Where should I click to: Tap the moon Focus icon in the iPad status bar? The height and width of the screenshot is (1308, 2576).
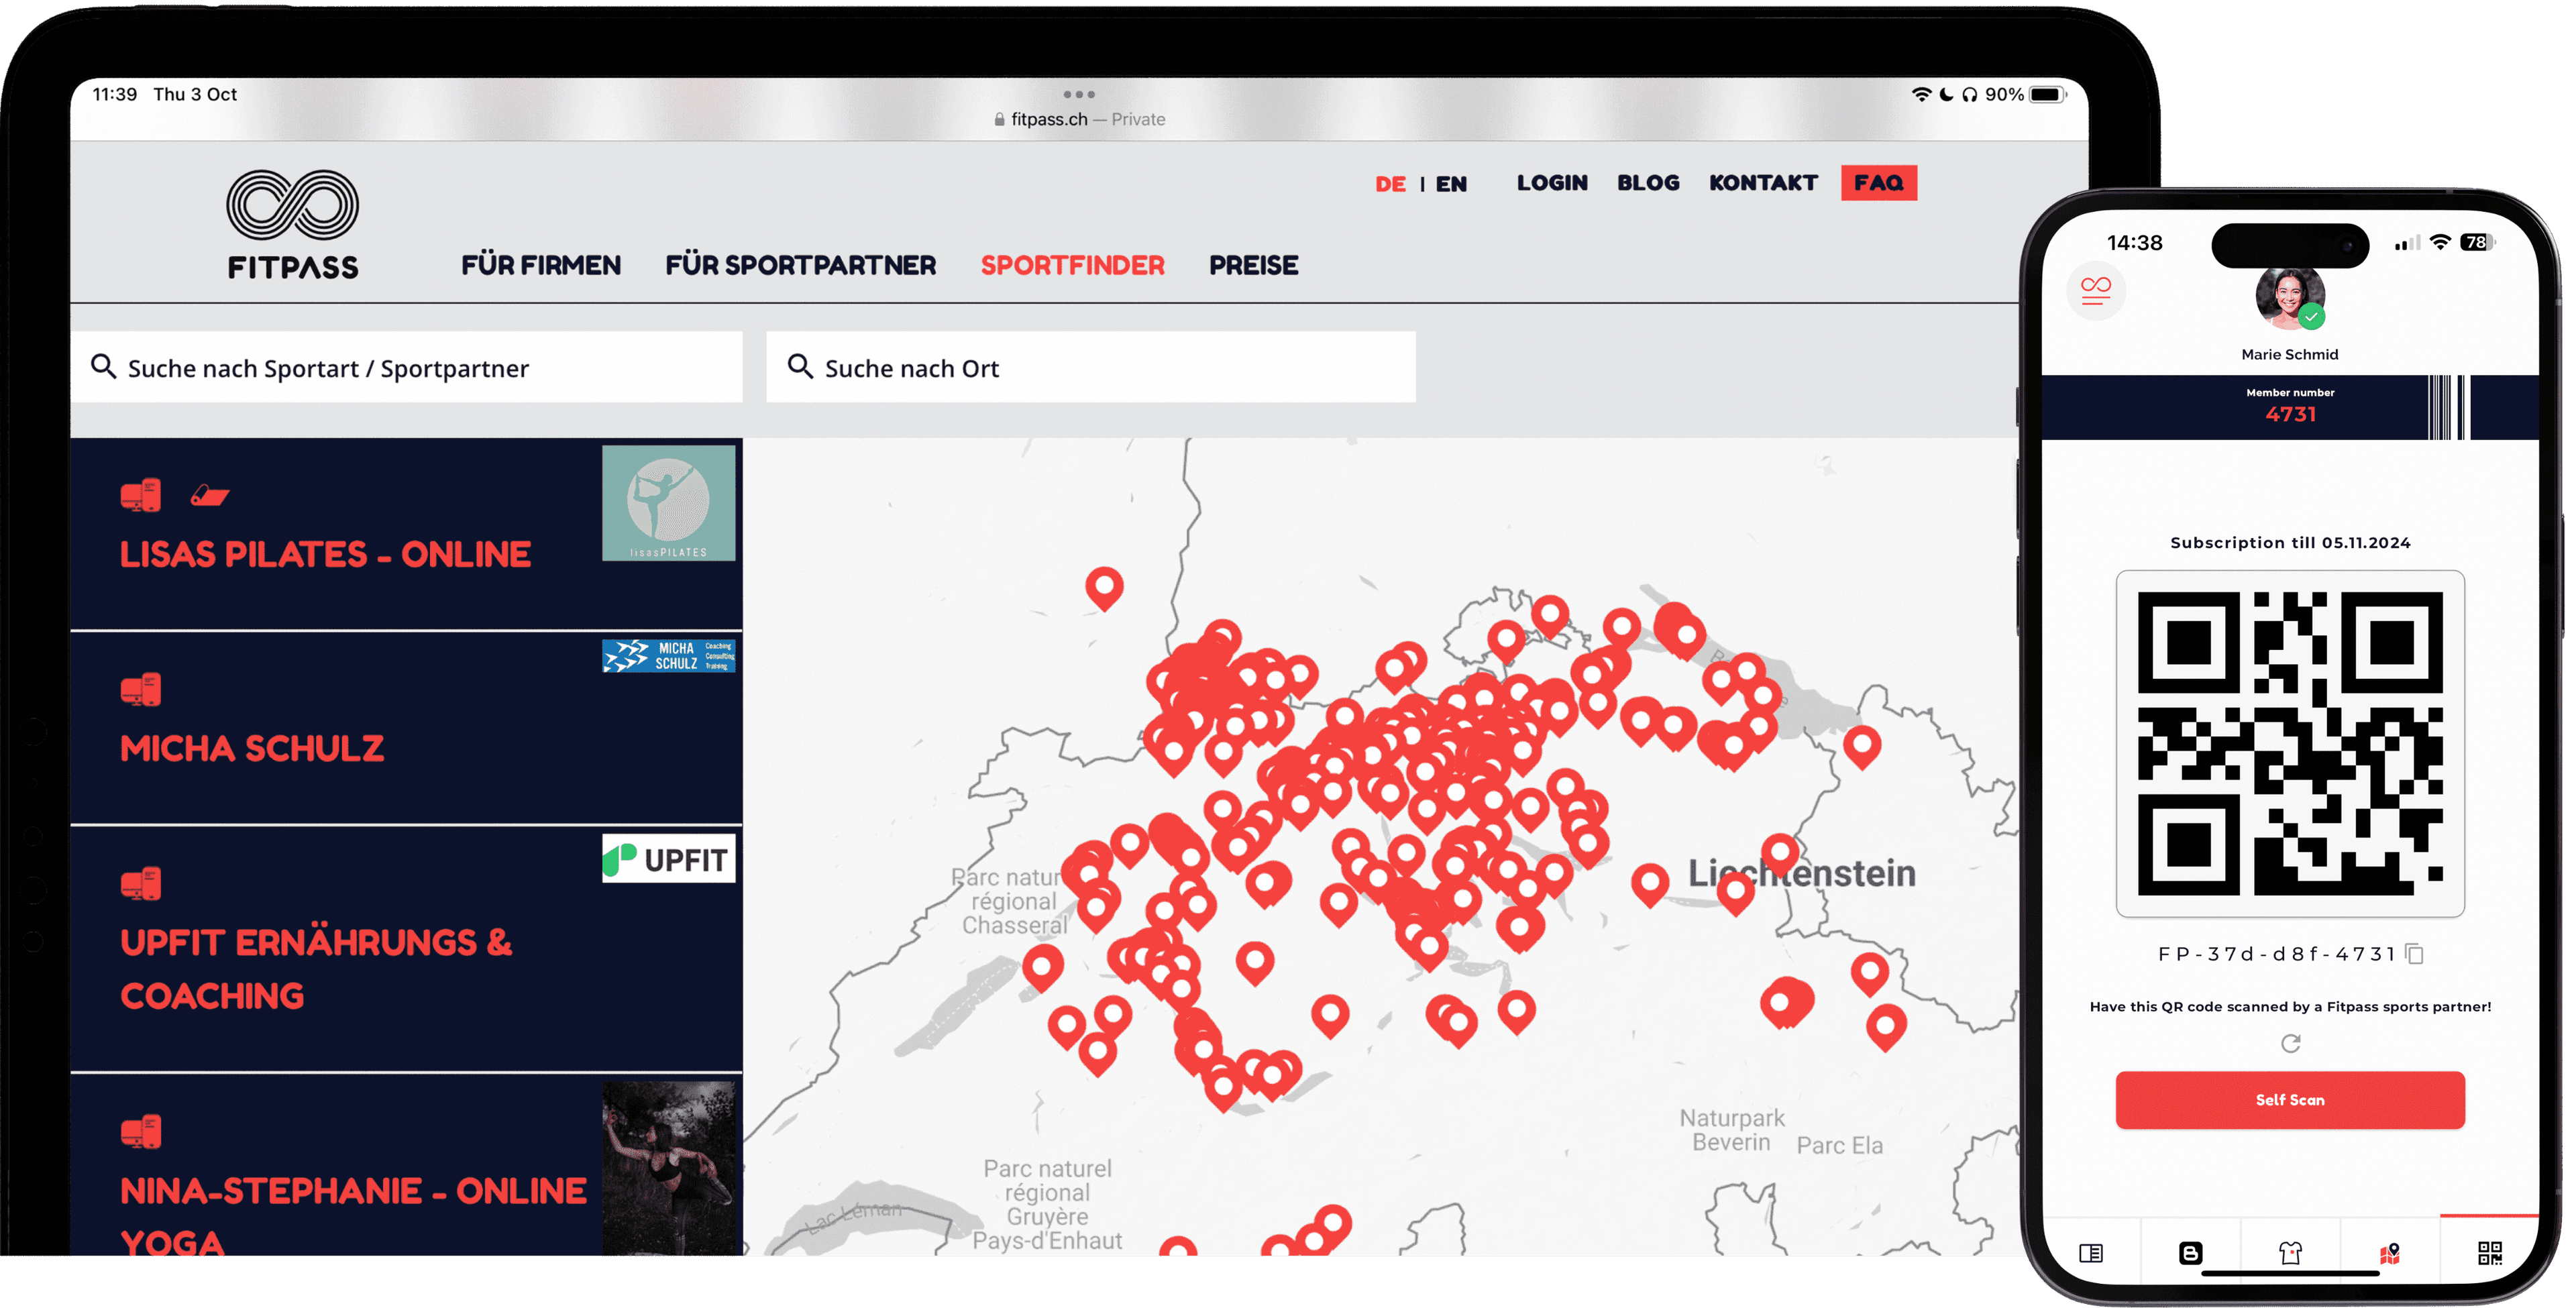coord(1946,94)
